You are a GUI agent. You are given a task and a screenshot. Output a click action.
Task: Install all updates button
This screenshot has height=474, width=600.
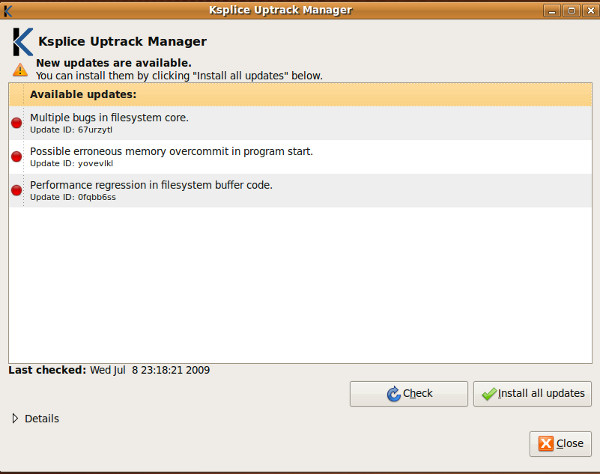pos(532,394)
